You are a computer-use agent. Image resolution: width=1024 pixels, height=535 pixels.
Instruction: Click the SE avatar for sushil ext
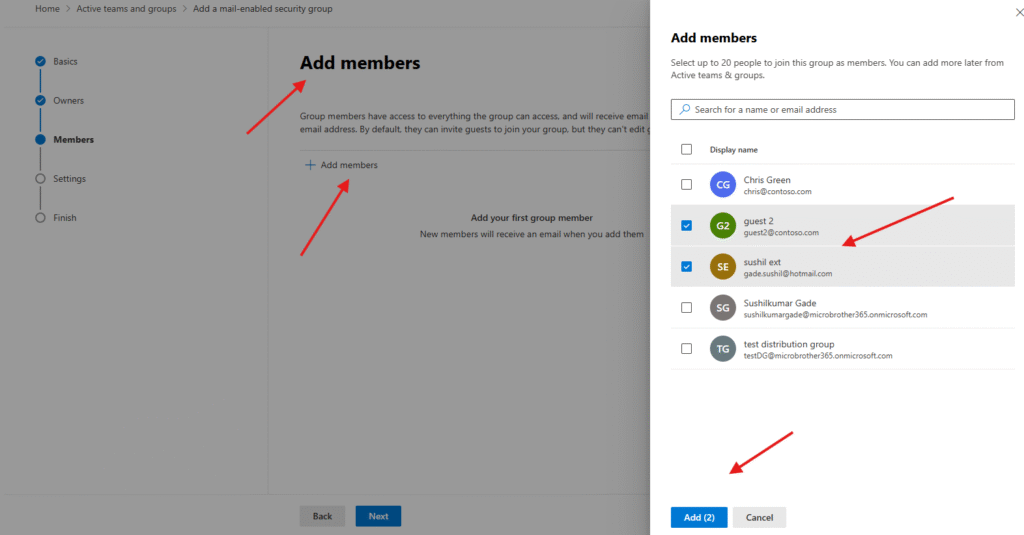pos(722,267)
